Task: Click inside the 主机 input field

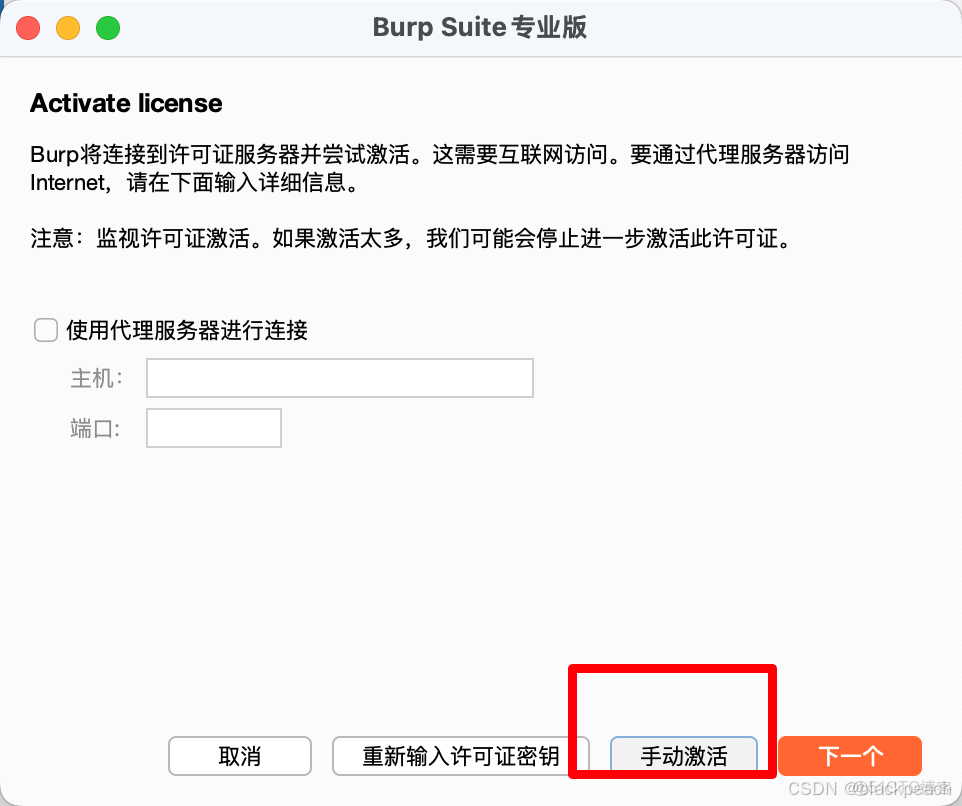Action: tap(339, 378)
